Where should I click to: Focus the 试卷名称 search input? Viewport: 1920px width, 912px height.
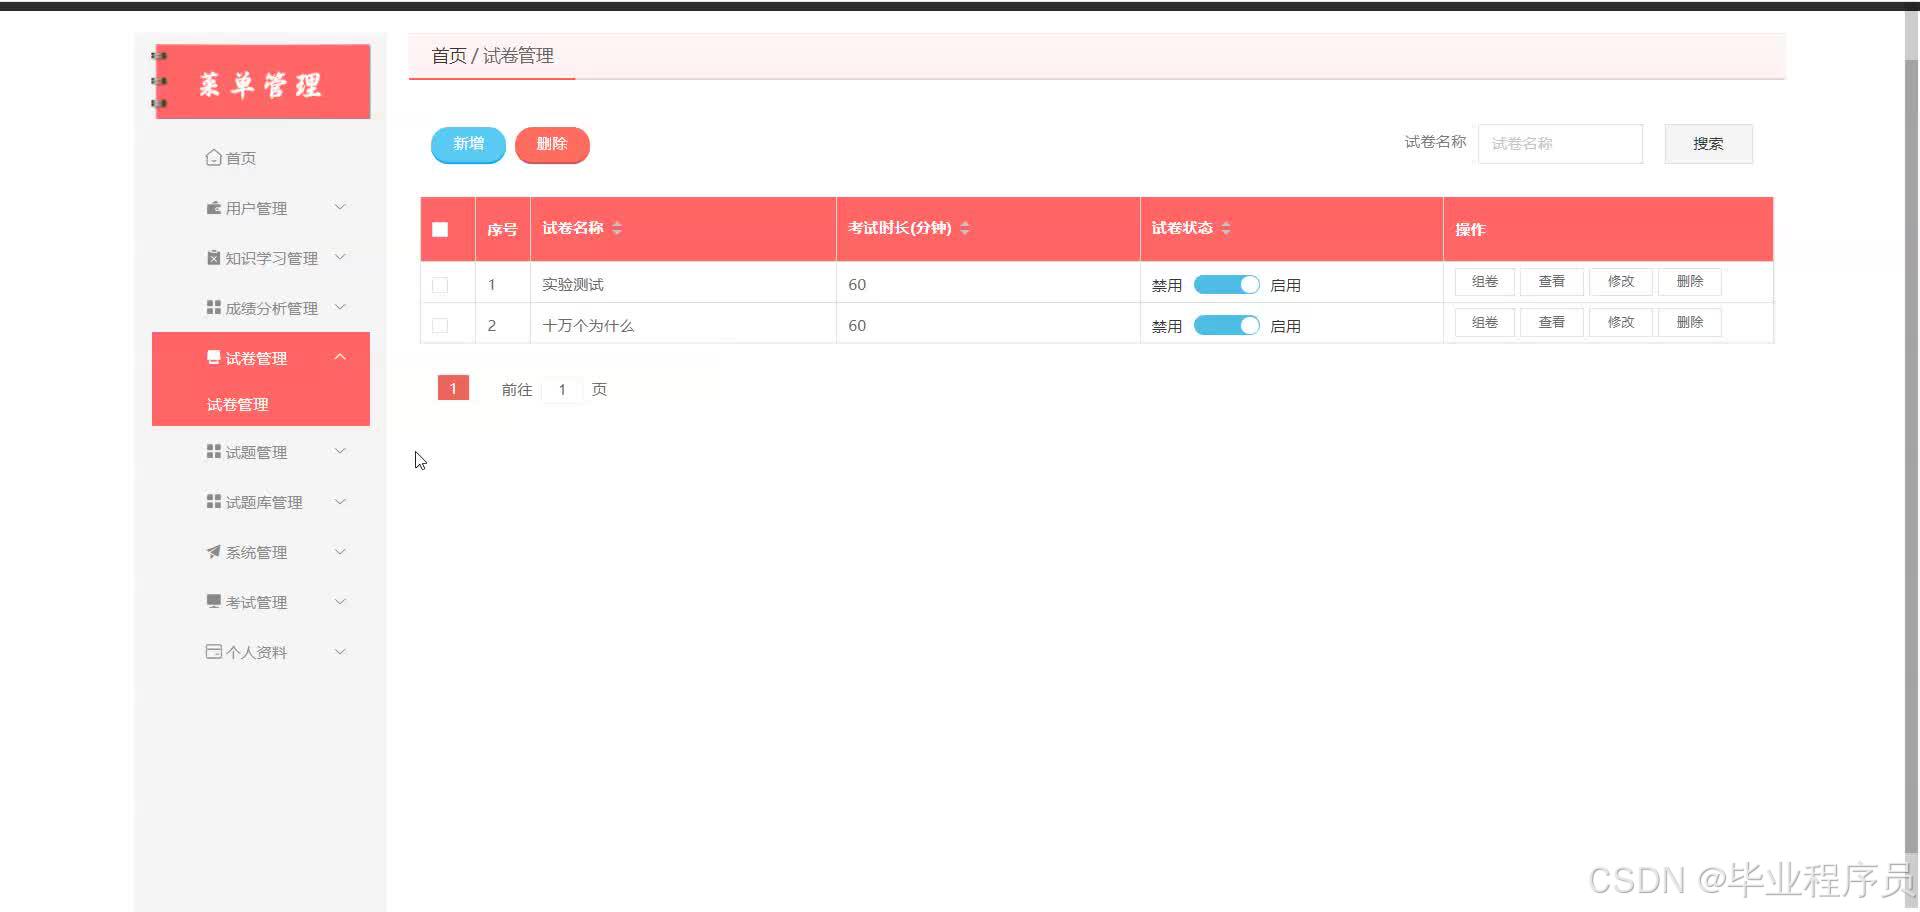(1560, 144)
